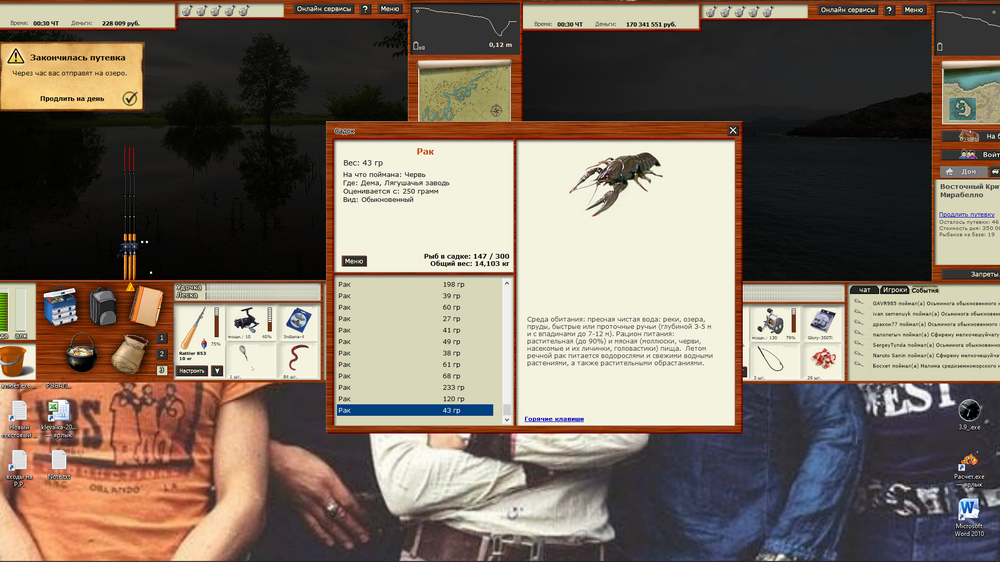Click the Леска tension bar
Image resolution: width=1000 pixels, height=562 pixels.
coord(261,296)
